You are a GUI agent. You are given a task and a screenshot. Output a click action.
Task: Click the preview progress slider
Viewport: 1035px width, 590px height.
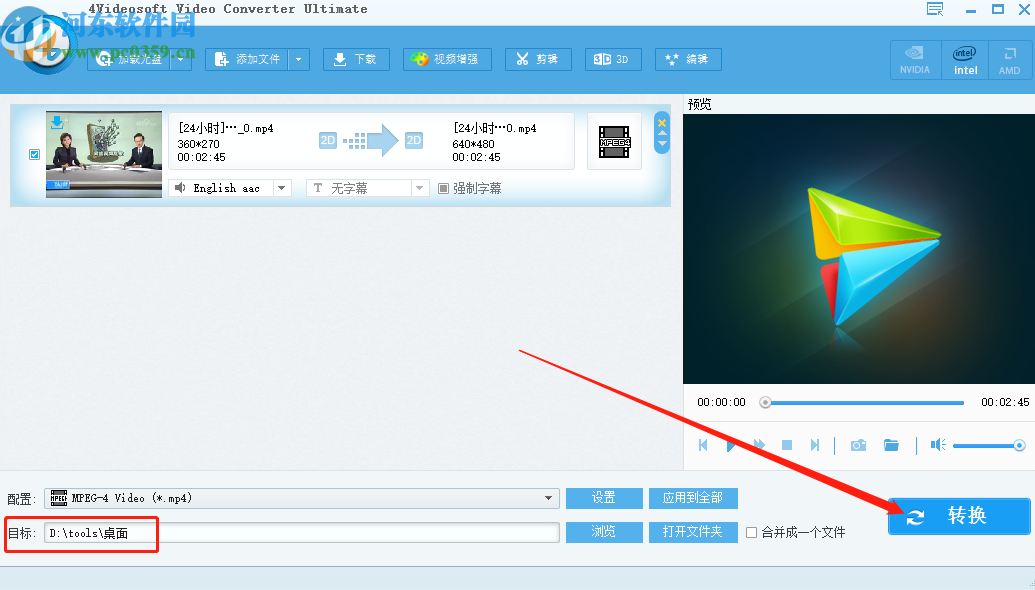[x=864, y=403]
